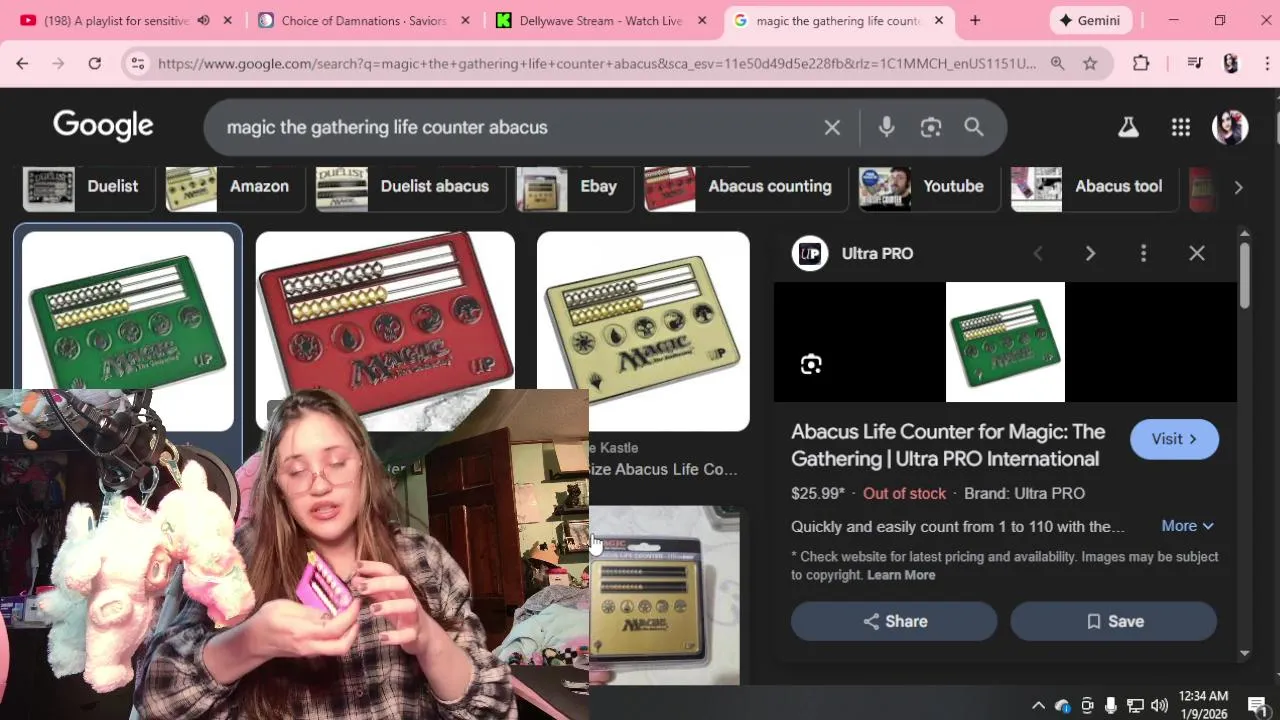The width and height of the screenshot is (1280, 720).
Task: Filter images by Youtube chip
Action: point(929,187)
